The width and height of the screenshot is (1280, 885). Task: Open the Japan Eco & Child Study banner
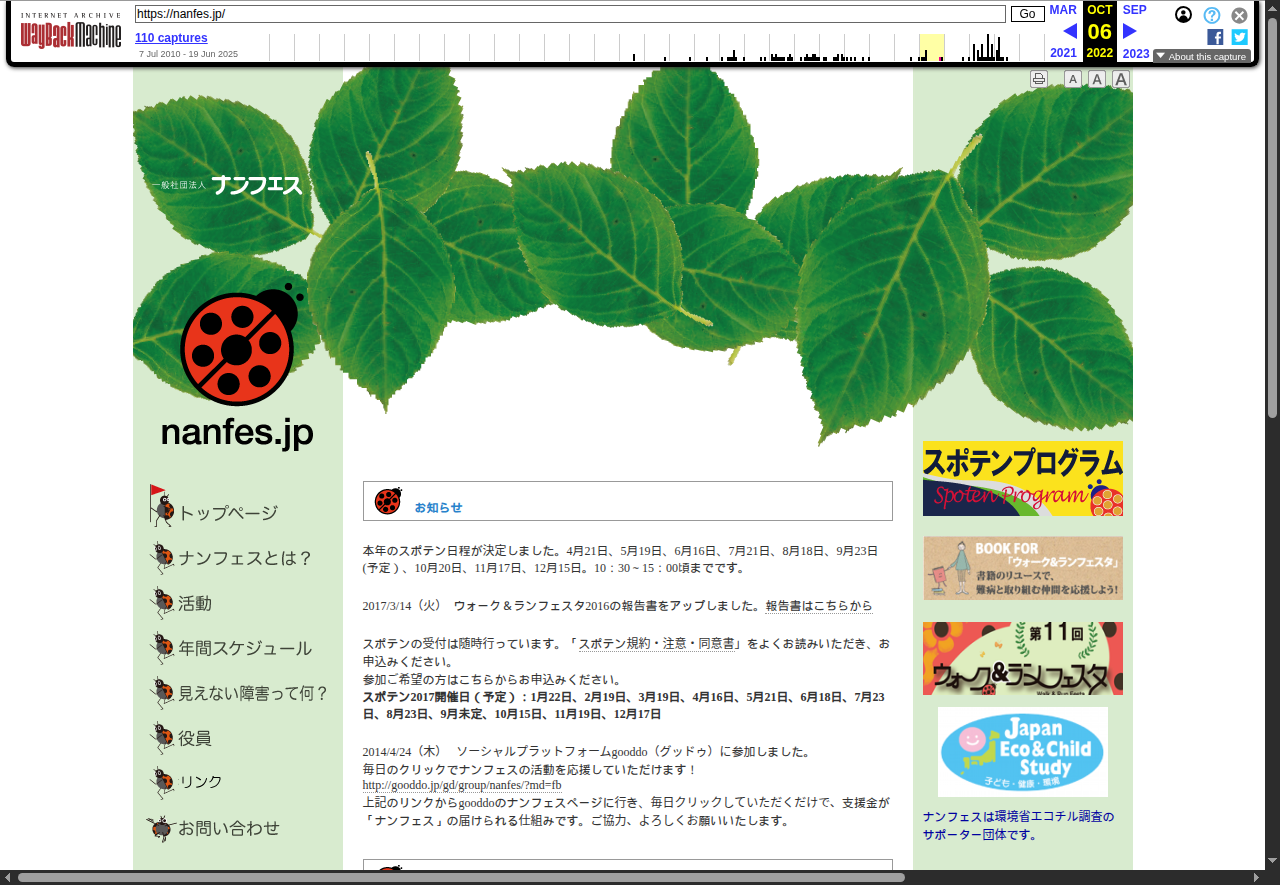1022,751
